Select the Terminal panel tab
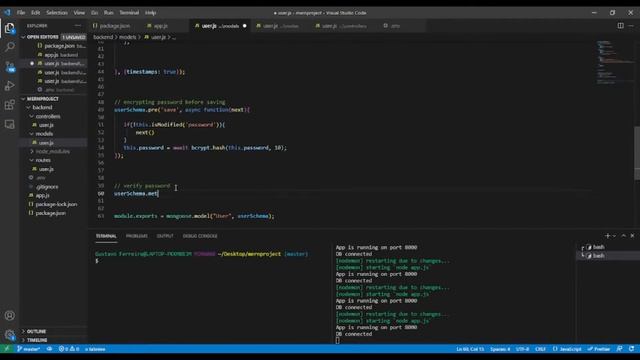Image resolution: width=640 pixels, height=360 pixels. tap(106, 236)
